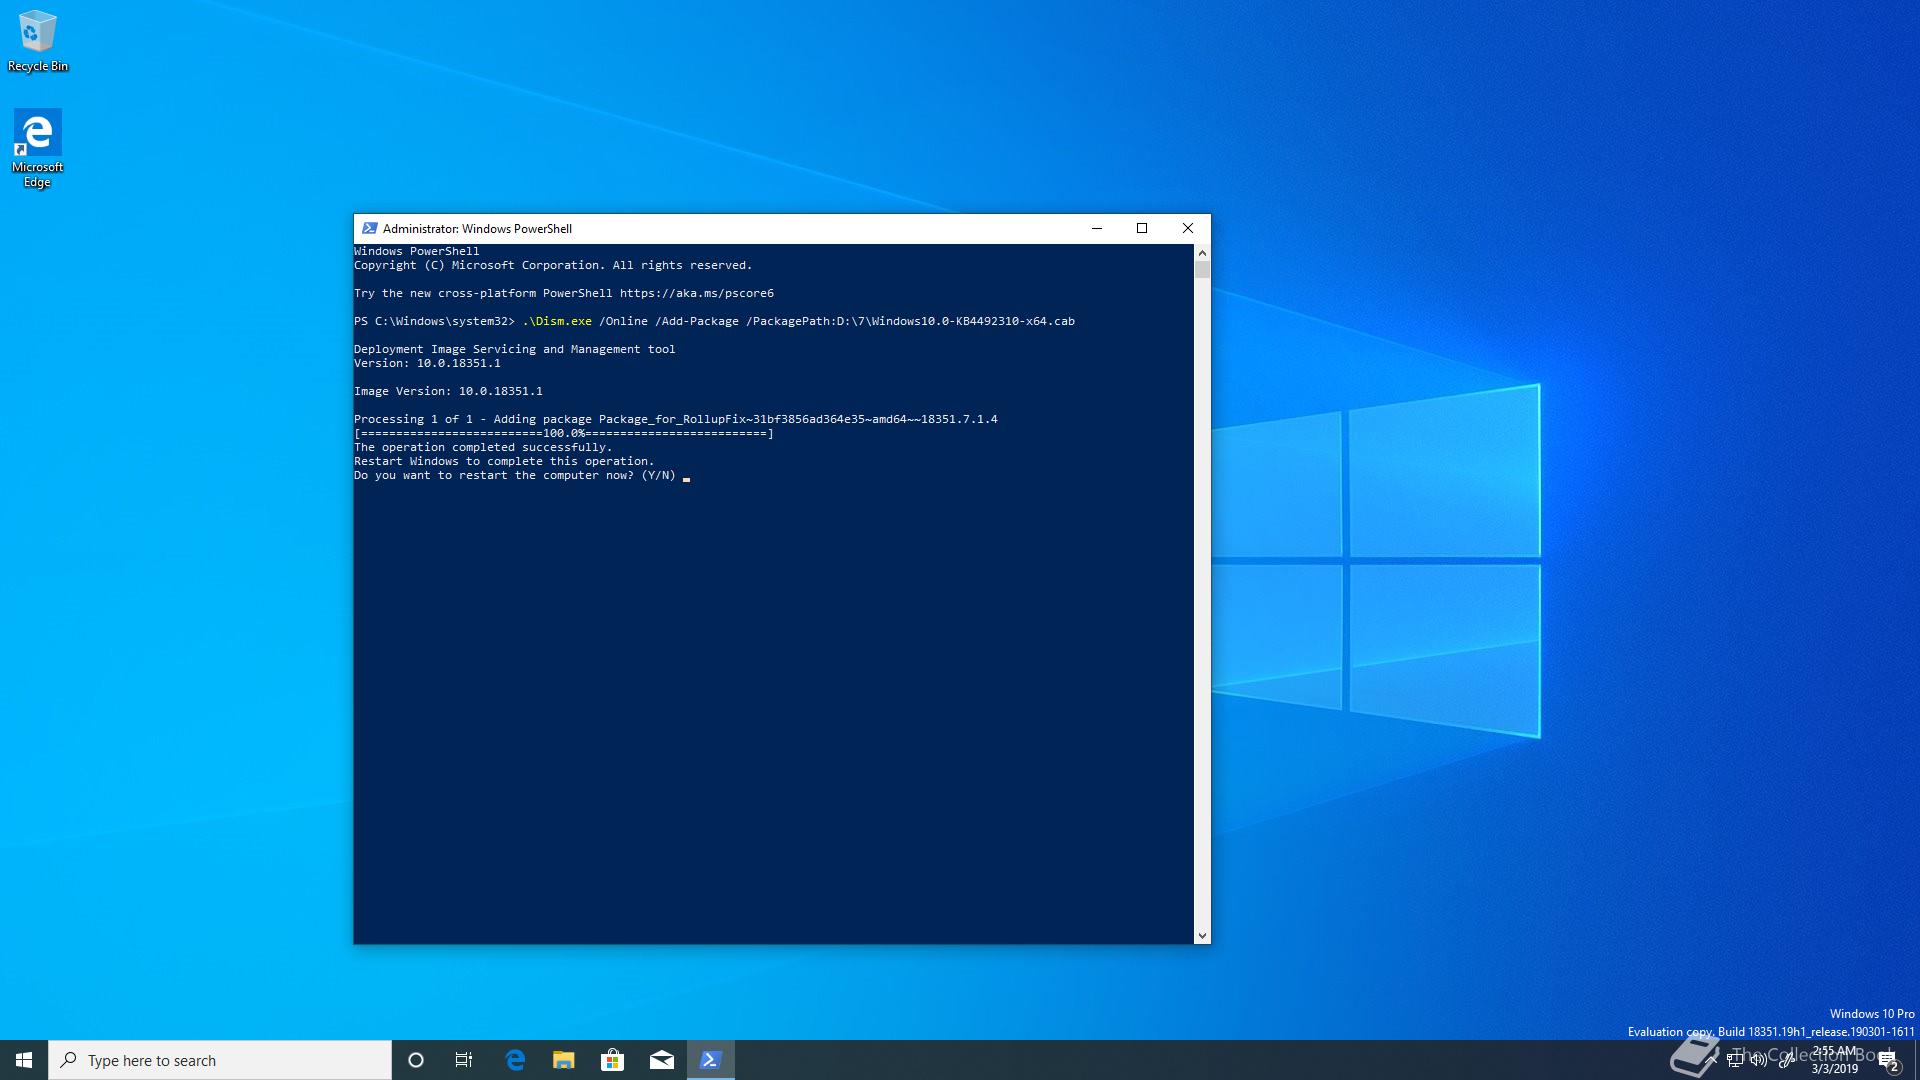The image size is (1920, 1080).
Task: Open the network status tray icon
Action: pos(1735,1060)
